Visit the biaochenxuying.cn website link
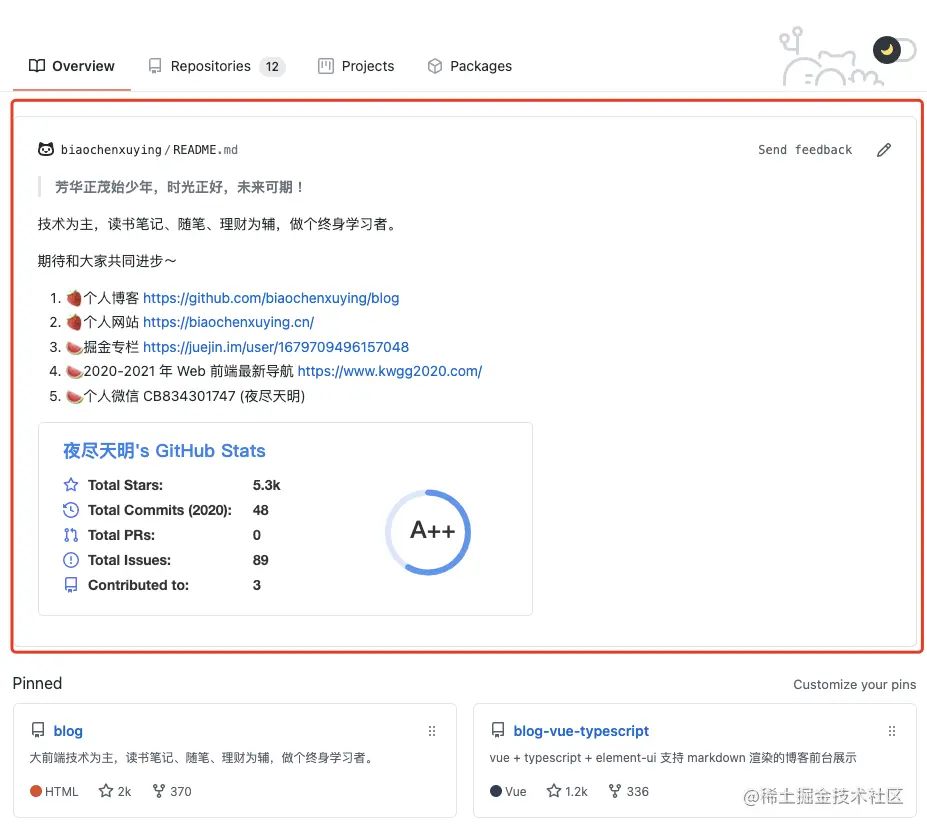The height and width of the screenshot is (830, 927). point(228,322)
